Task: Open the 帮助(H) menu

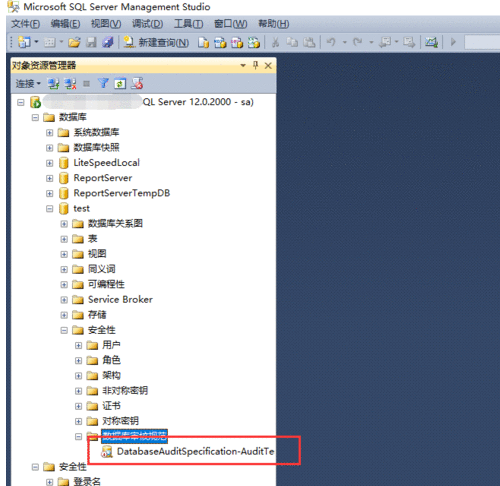Action: [x=274, y=24]
